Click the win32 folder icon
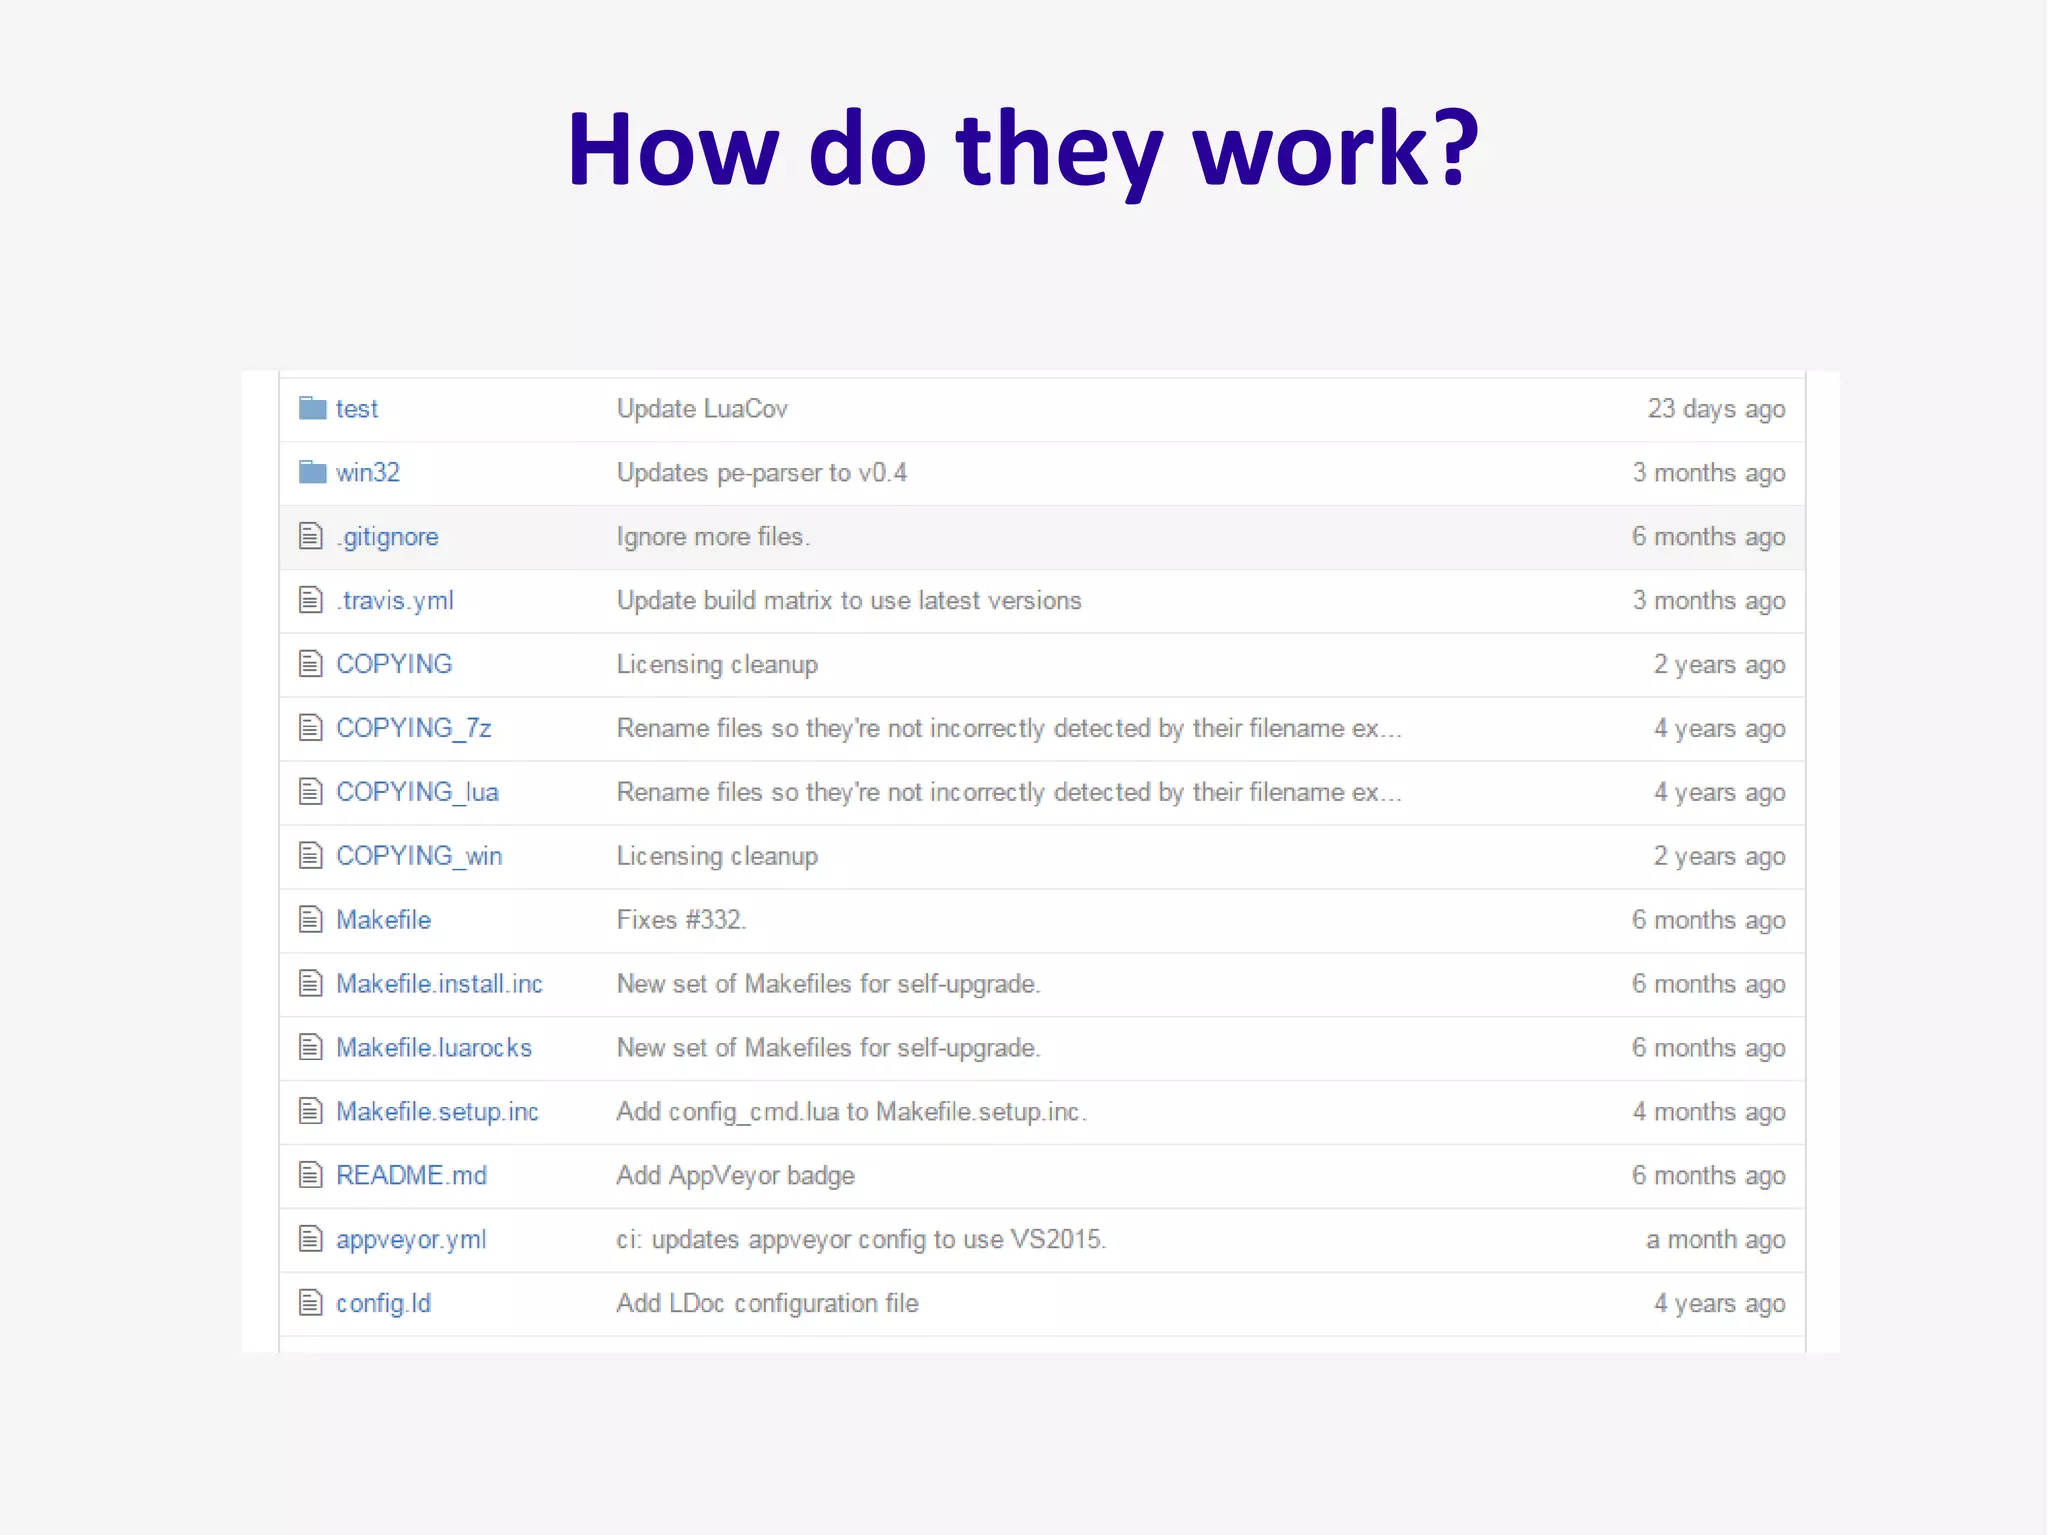The image size is (2048, 1535). (x=312, y=472)
